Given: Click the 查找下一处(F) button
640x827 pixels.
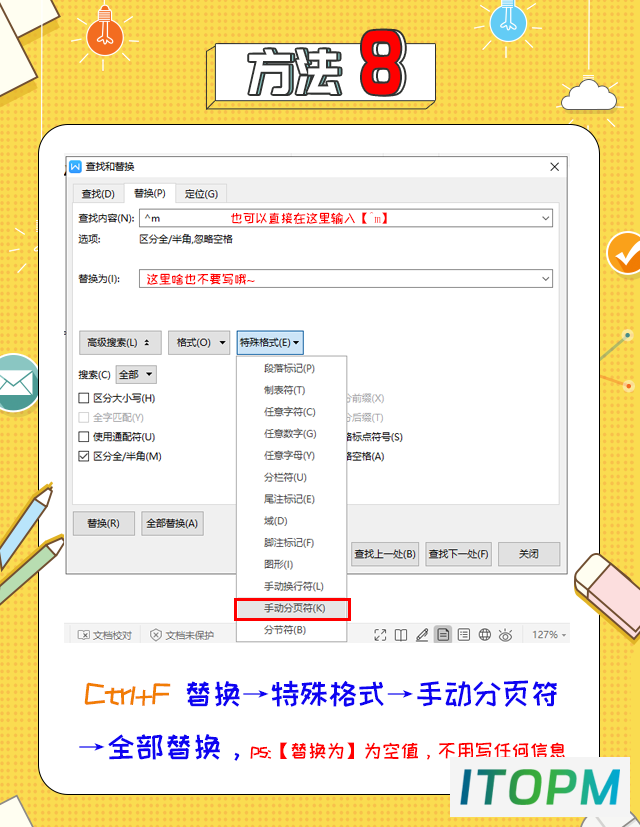Looking at the screenshot, I should click(458, 554).
